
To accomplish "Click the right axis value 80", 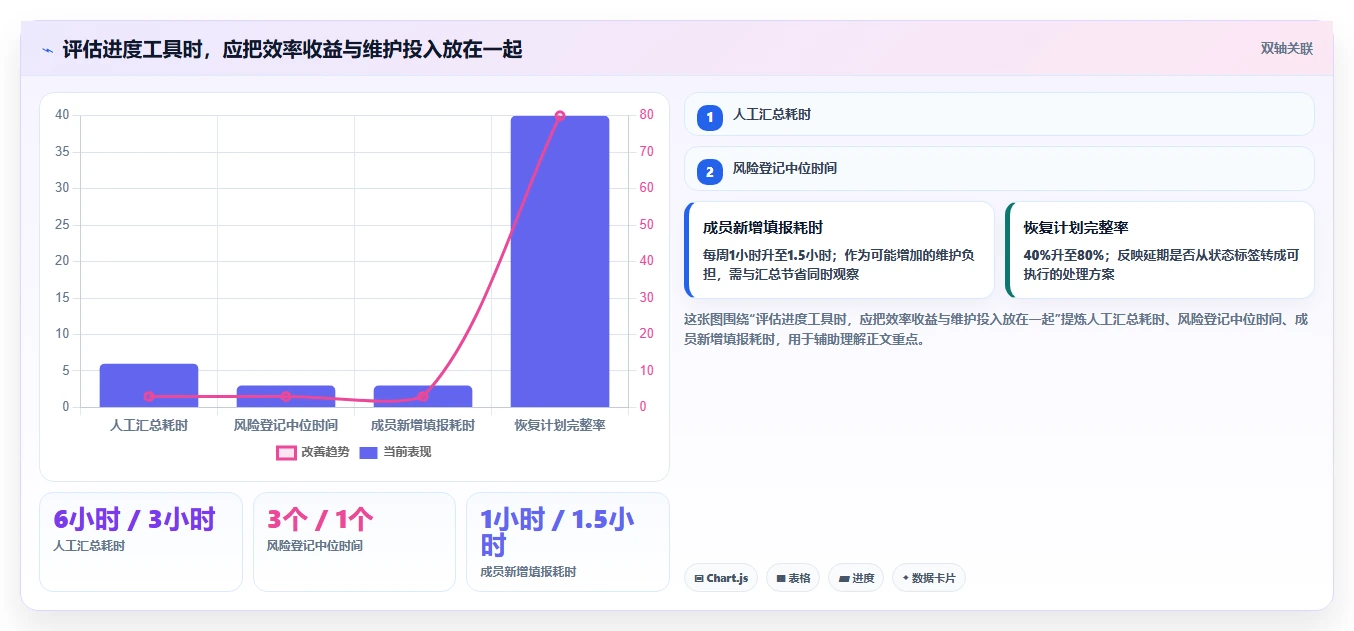I will tap(647, 115).
